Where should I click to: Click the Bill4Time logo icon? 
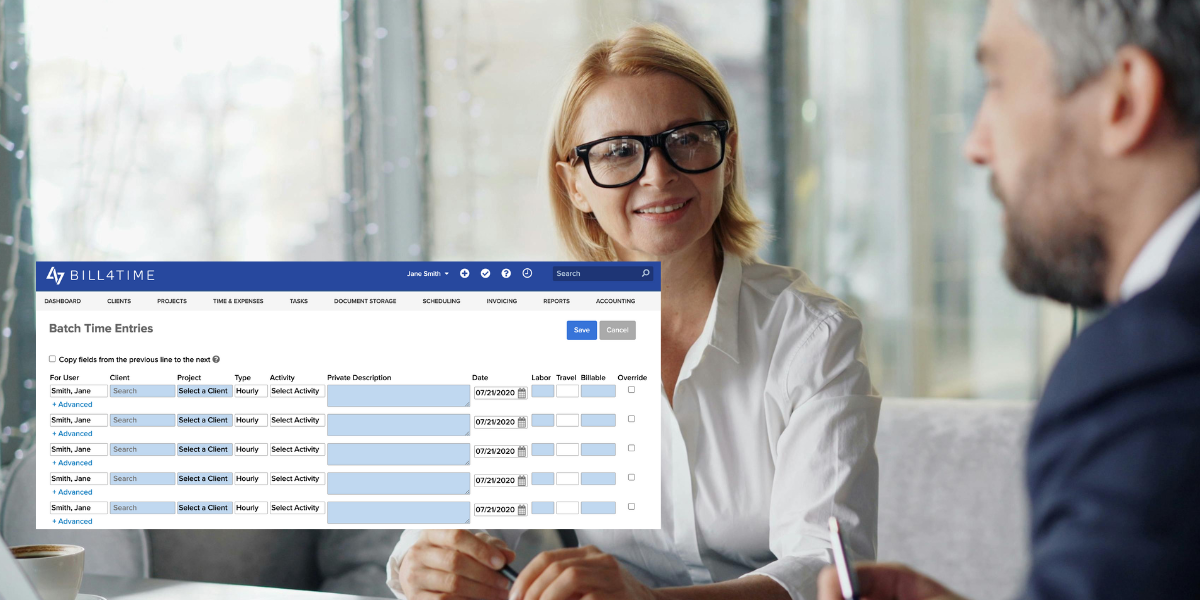55,275
